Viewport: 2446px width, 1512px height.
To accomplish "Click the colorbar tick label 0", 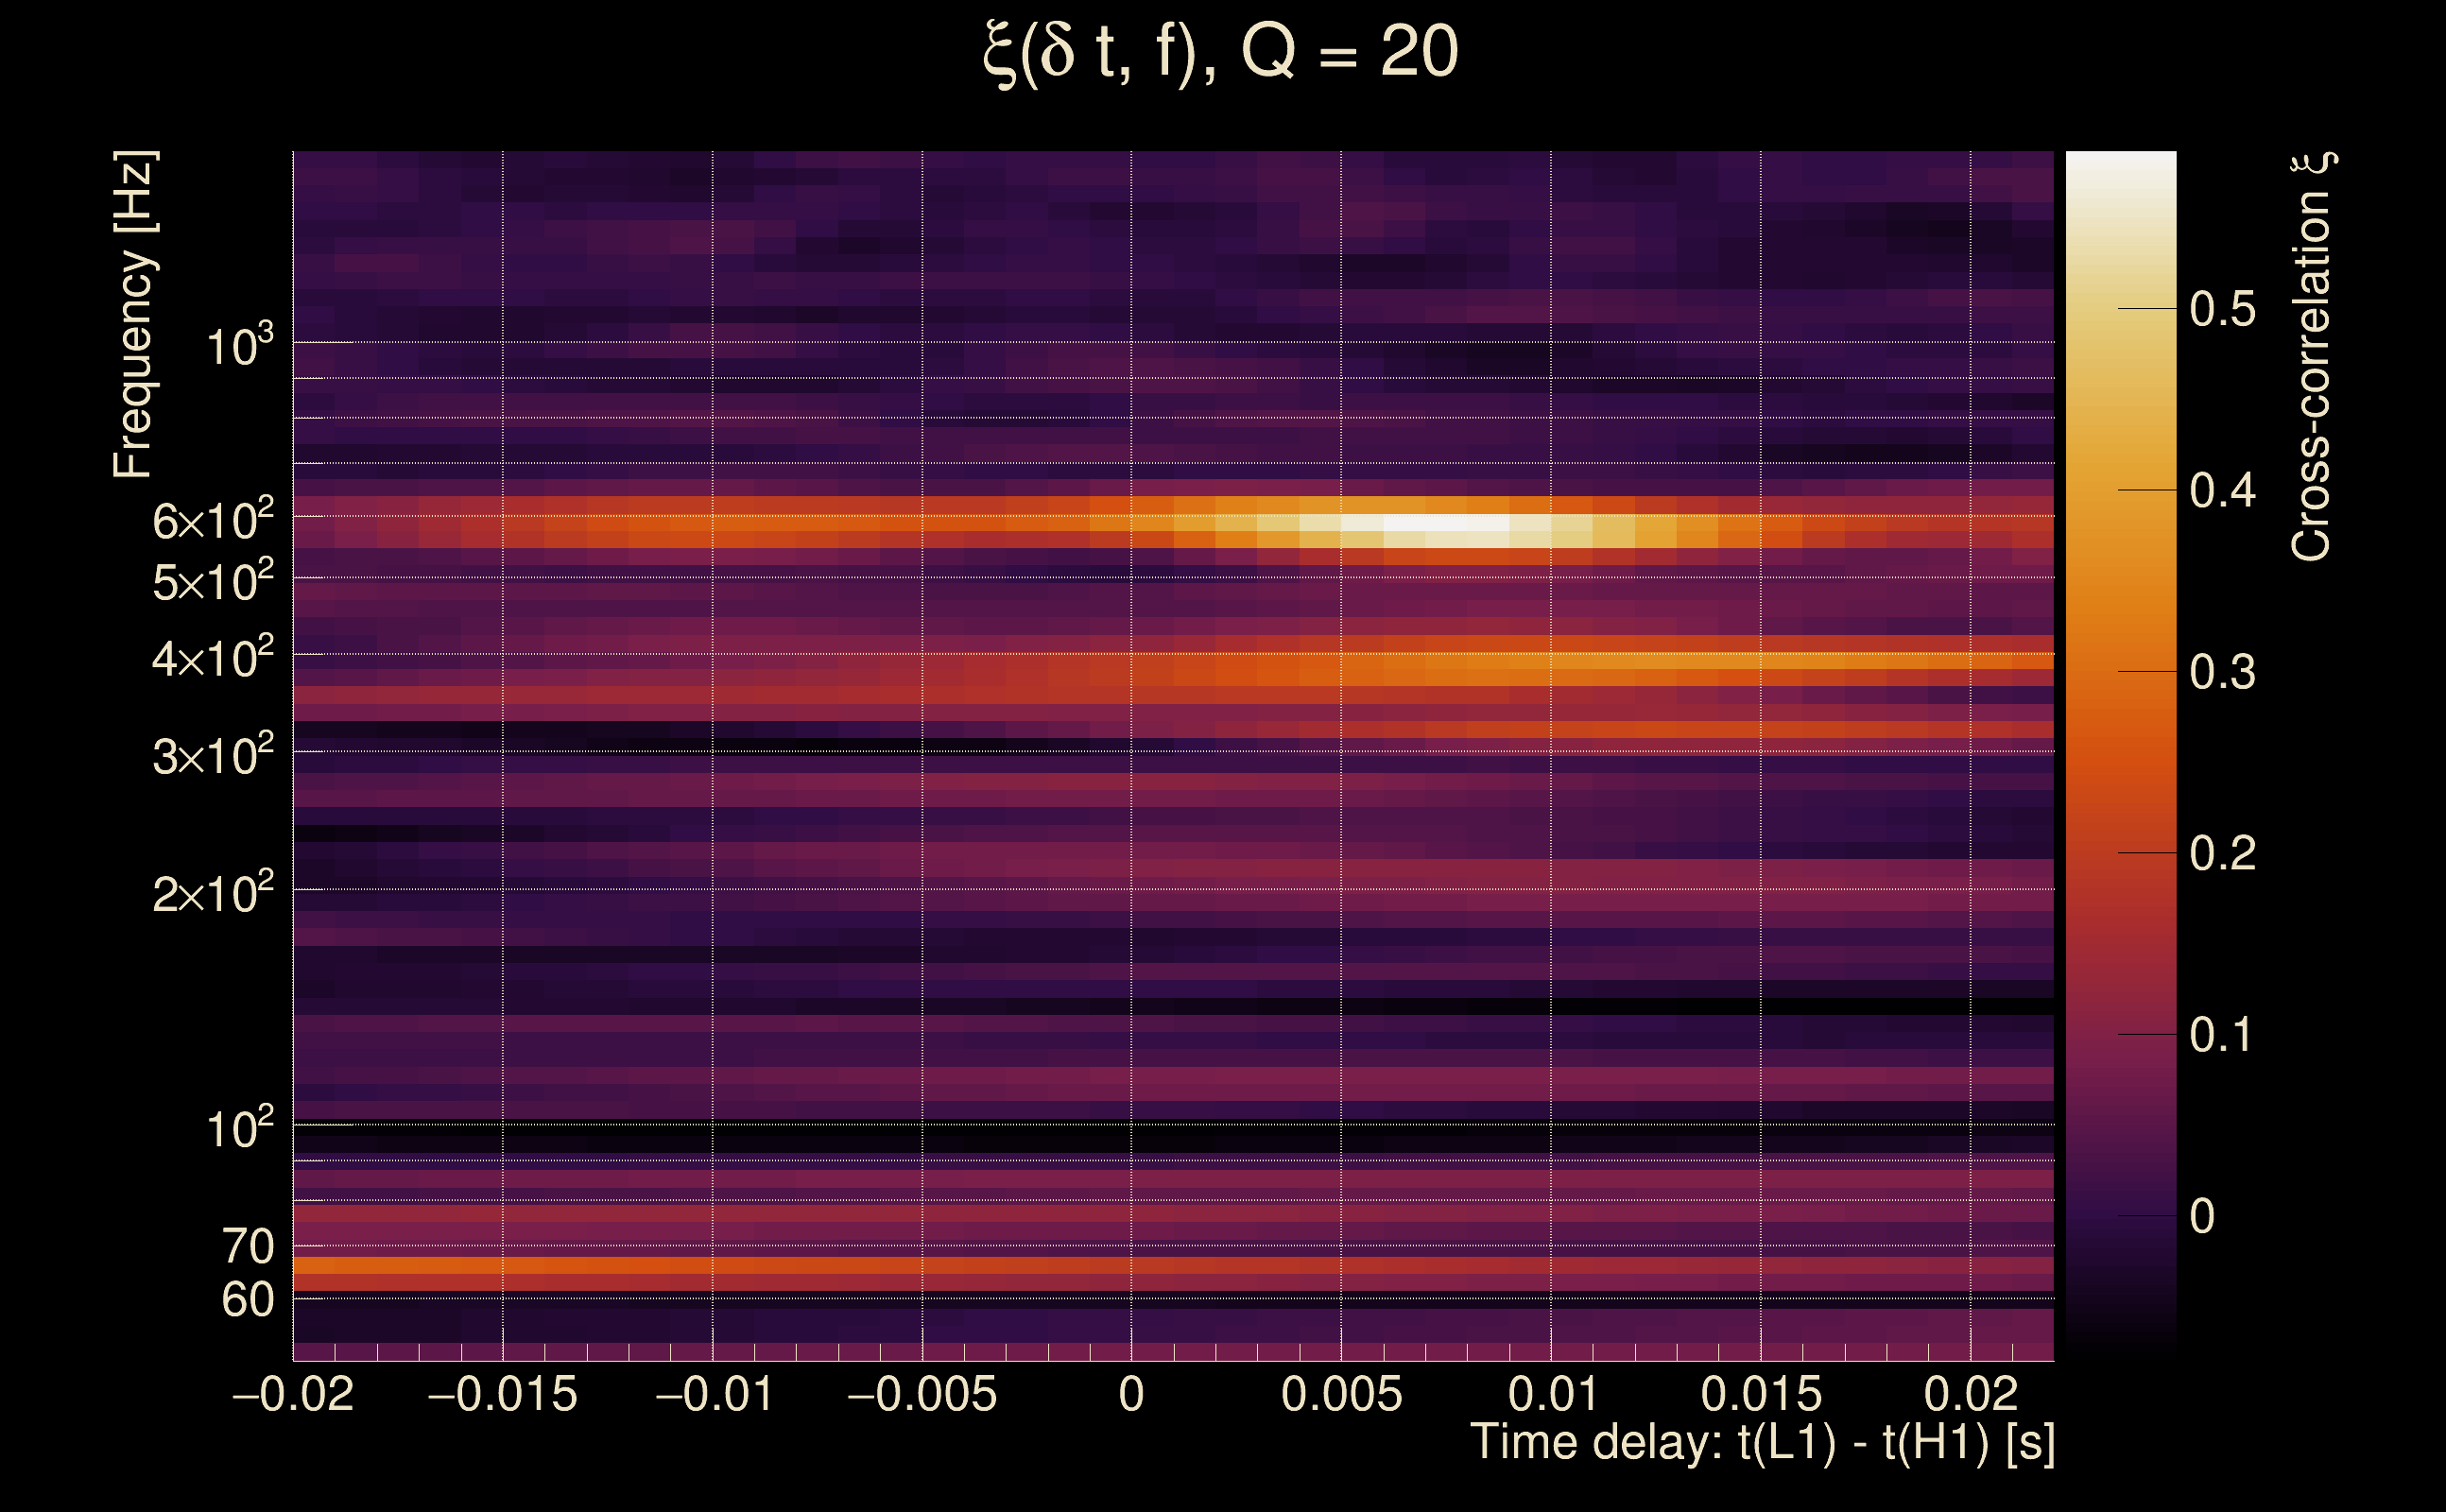I will point(2202,1216).
